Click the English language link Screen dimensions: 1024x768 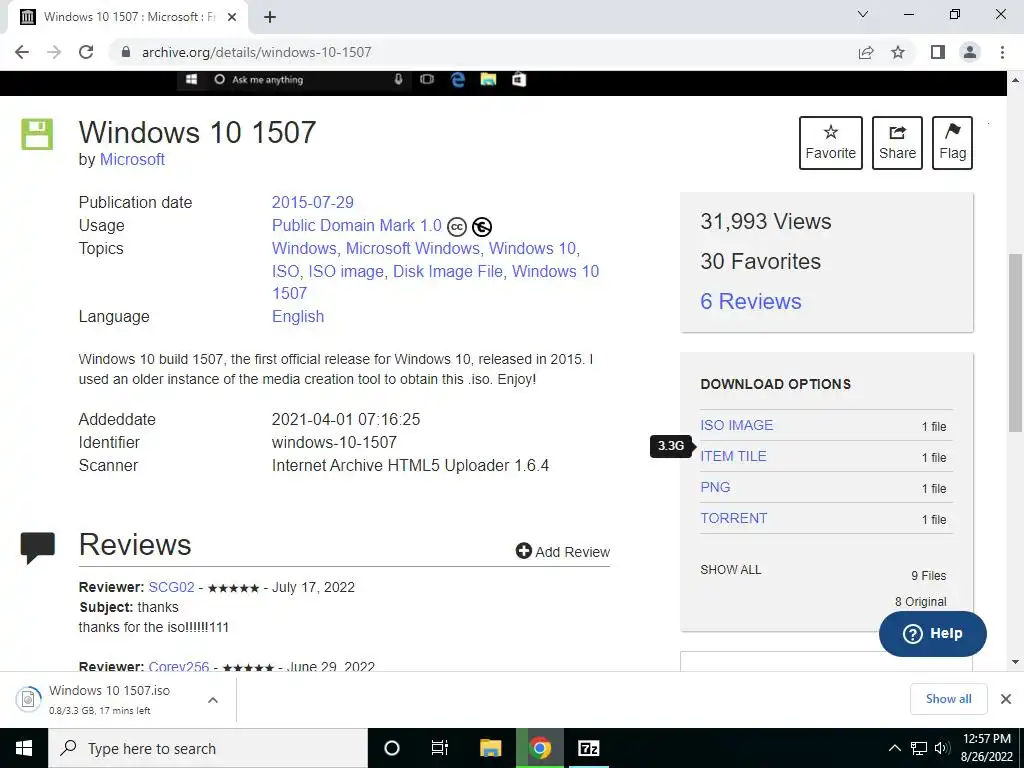pos(298,317)
